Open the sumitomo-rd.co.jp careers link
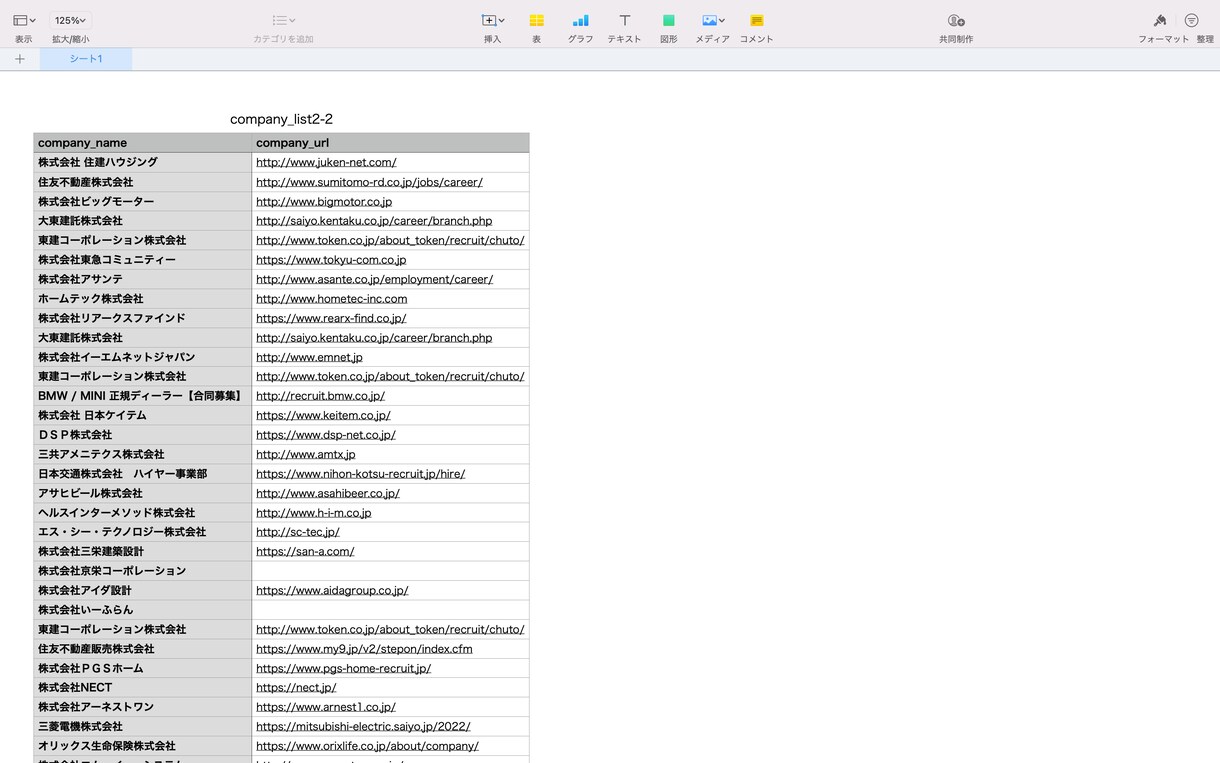 click(x=369, y=182)
